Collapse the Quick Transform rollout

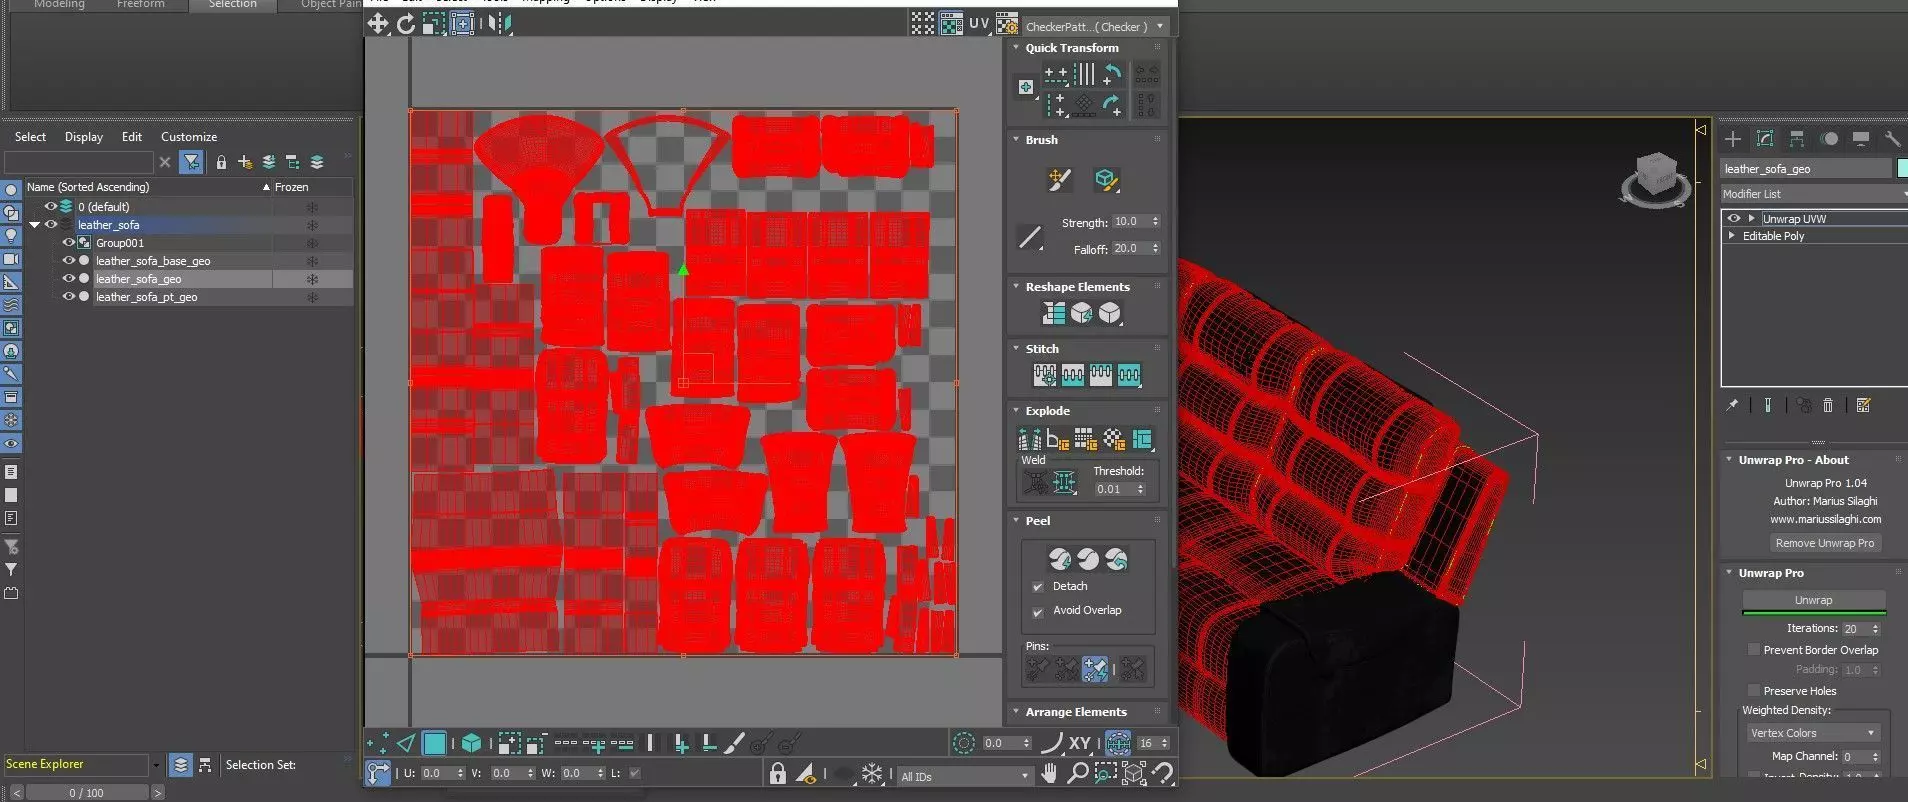click(1017, 48)
